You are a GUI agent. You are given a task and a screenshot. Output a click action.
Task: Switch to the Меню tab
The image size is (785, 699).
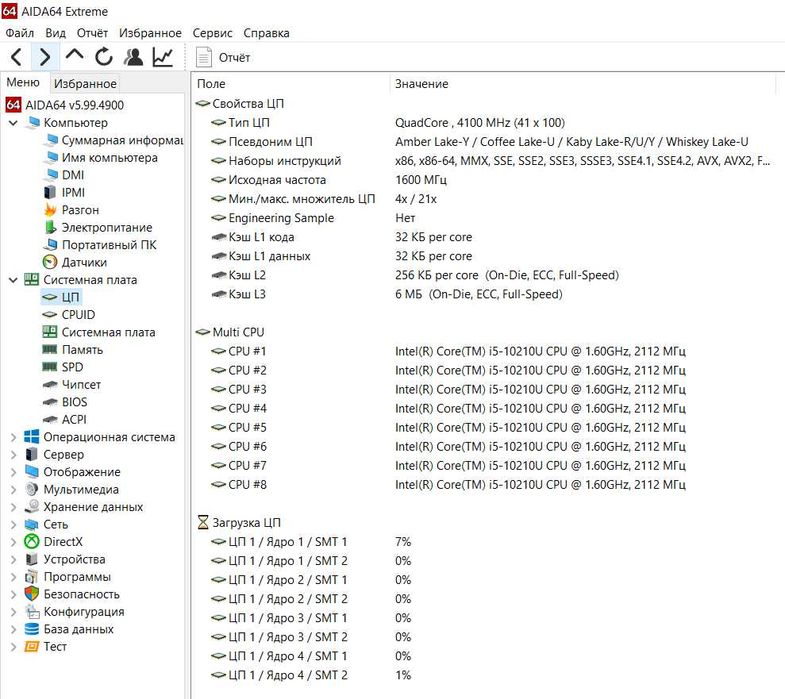[x=23, y=83]
